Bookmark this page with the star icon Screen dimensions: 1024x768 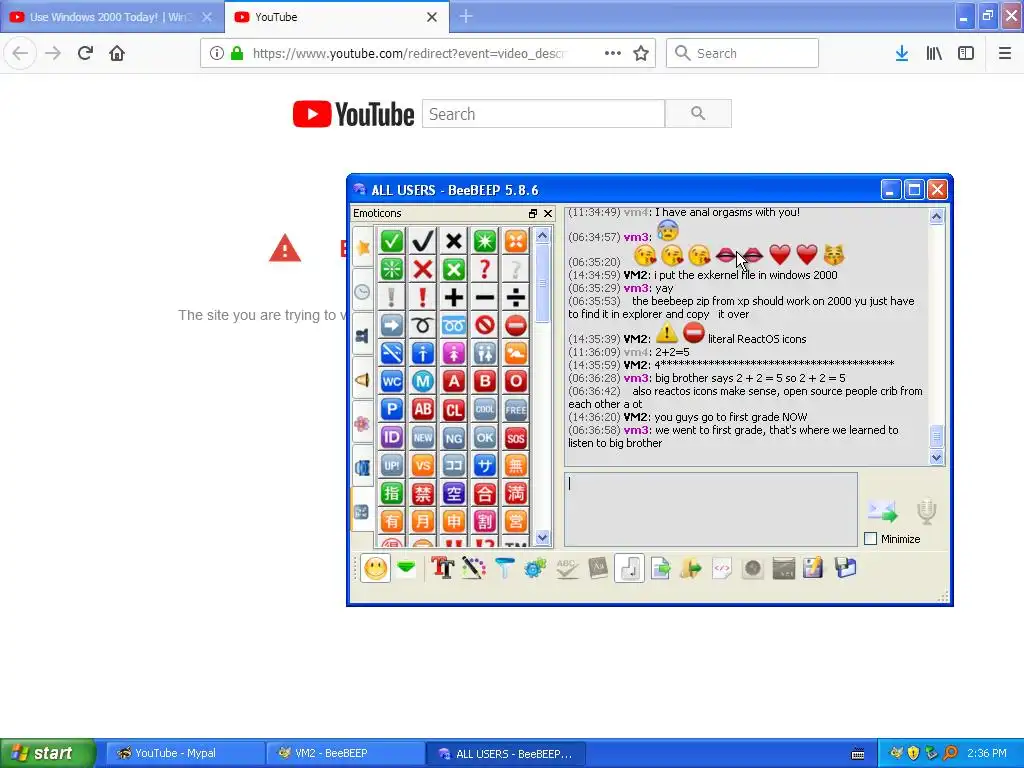coord(641,53)
